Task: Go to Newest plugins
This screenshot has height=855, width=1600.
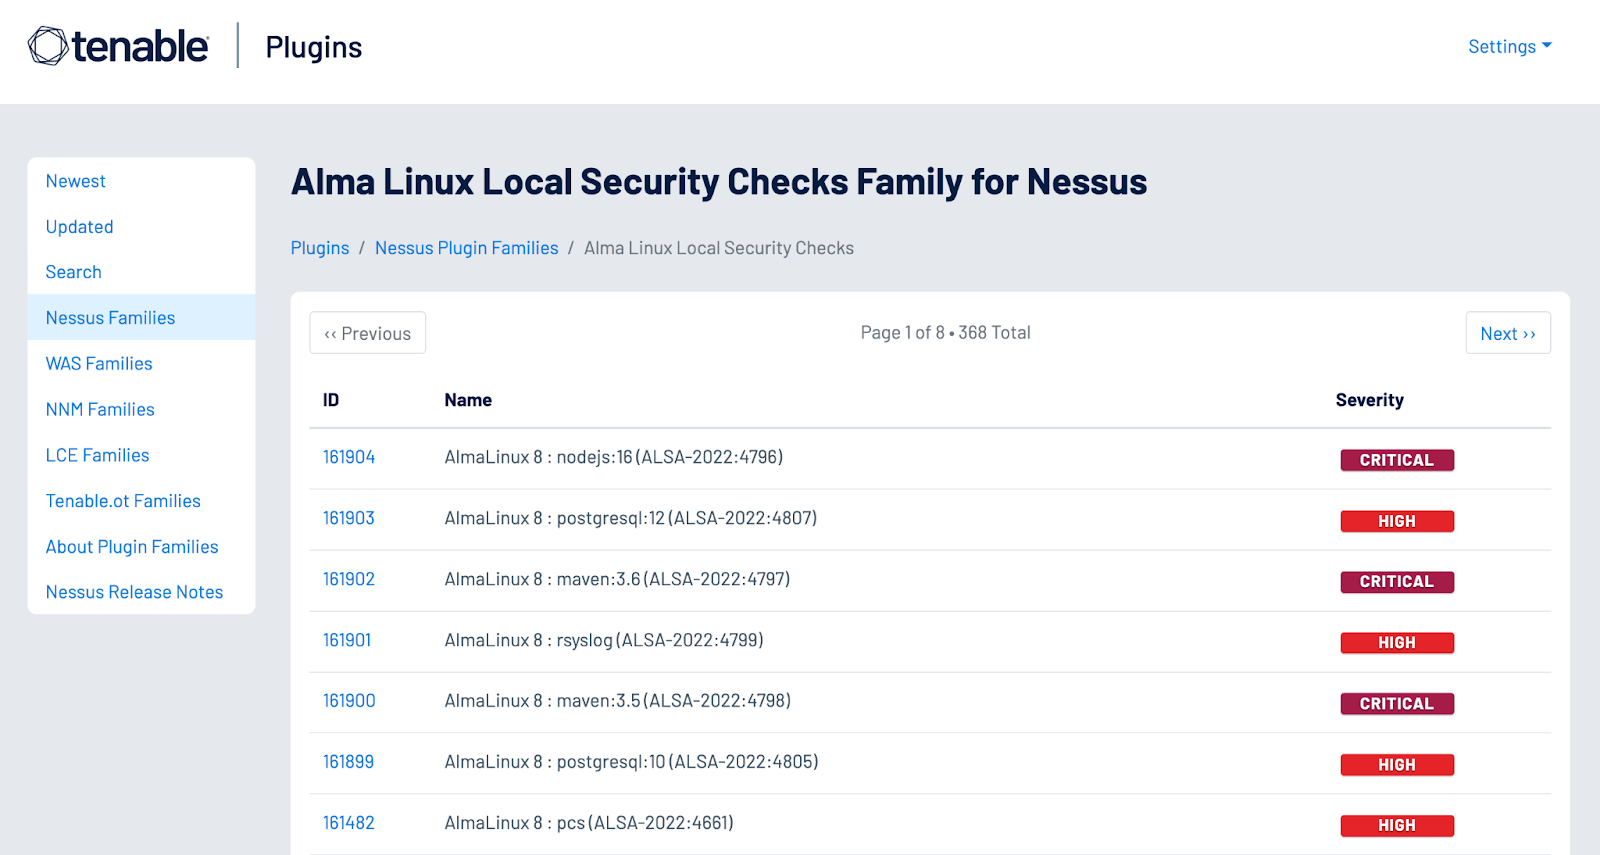Action: coord(76,181)
